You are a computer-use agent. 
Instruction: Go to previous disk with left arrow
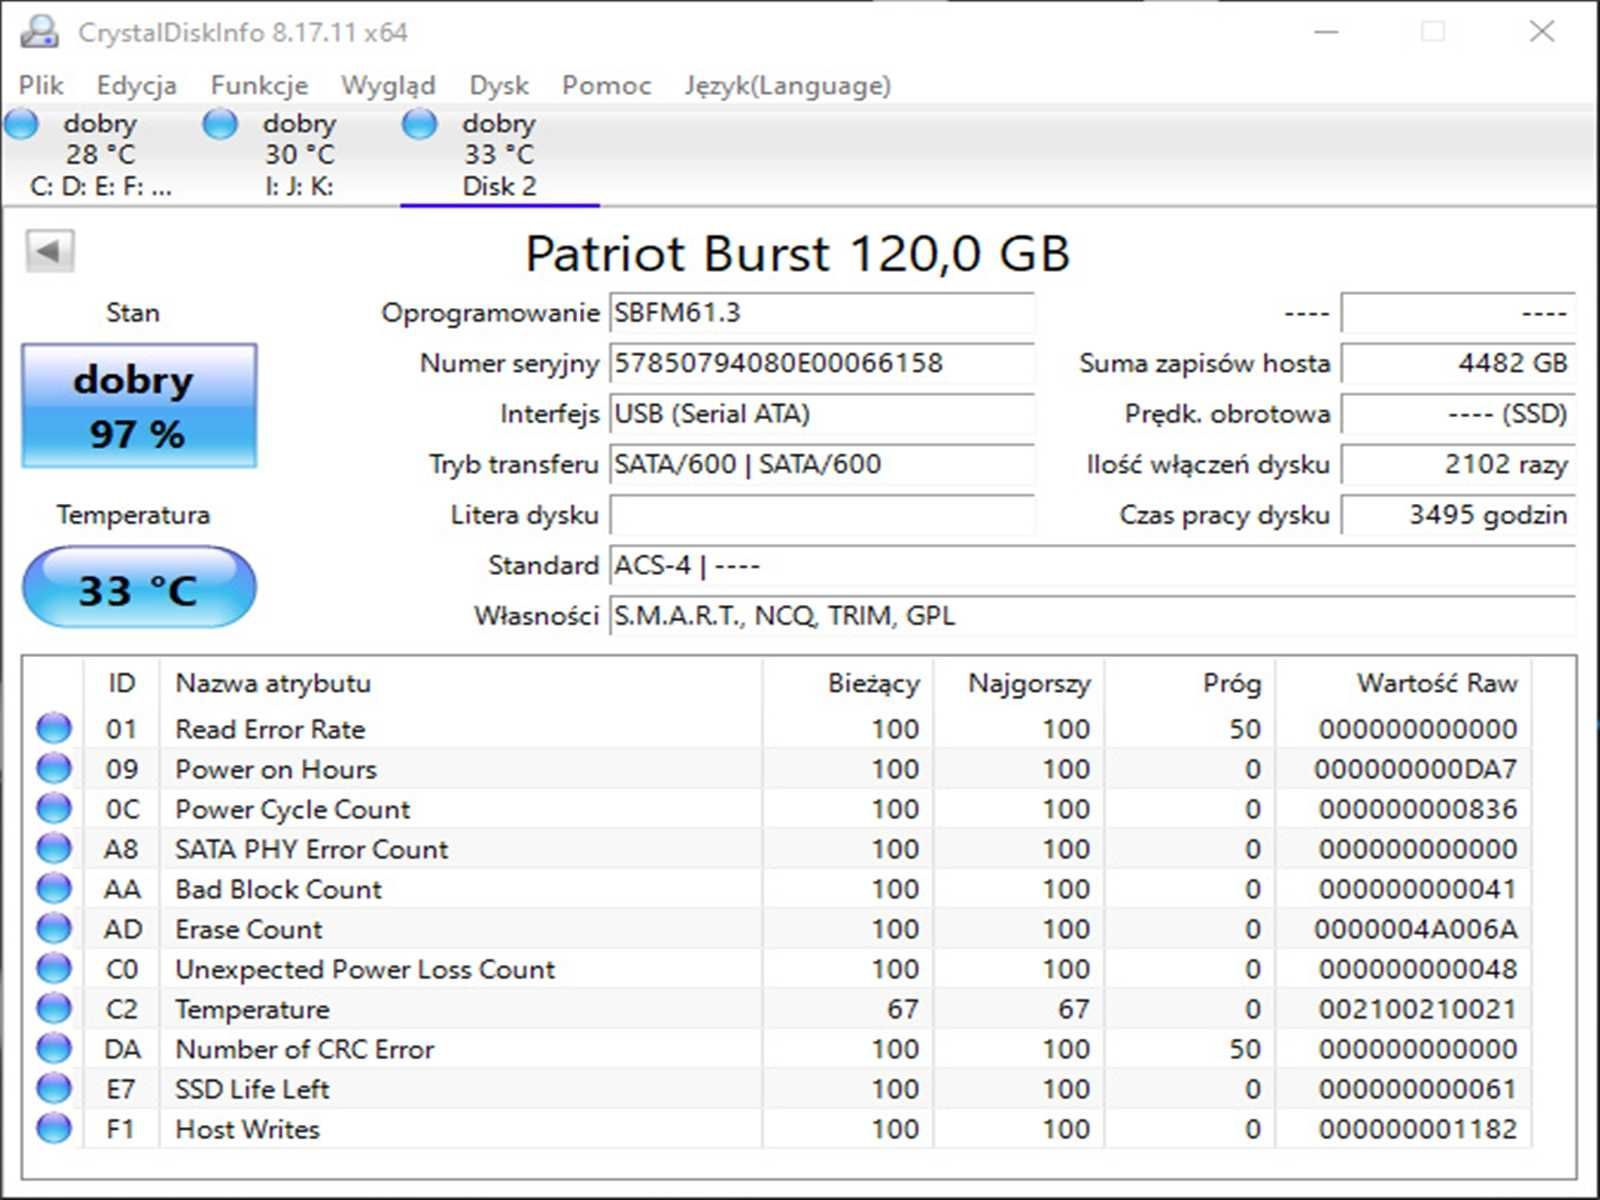49,251
